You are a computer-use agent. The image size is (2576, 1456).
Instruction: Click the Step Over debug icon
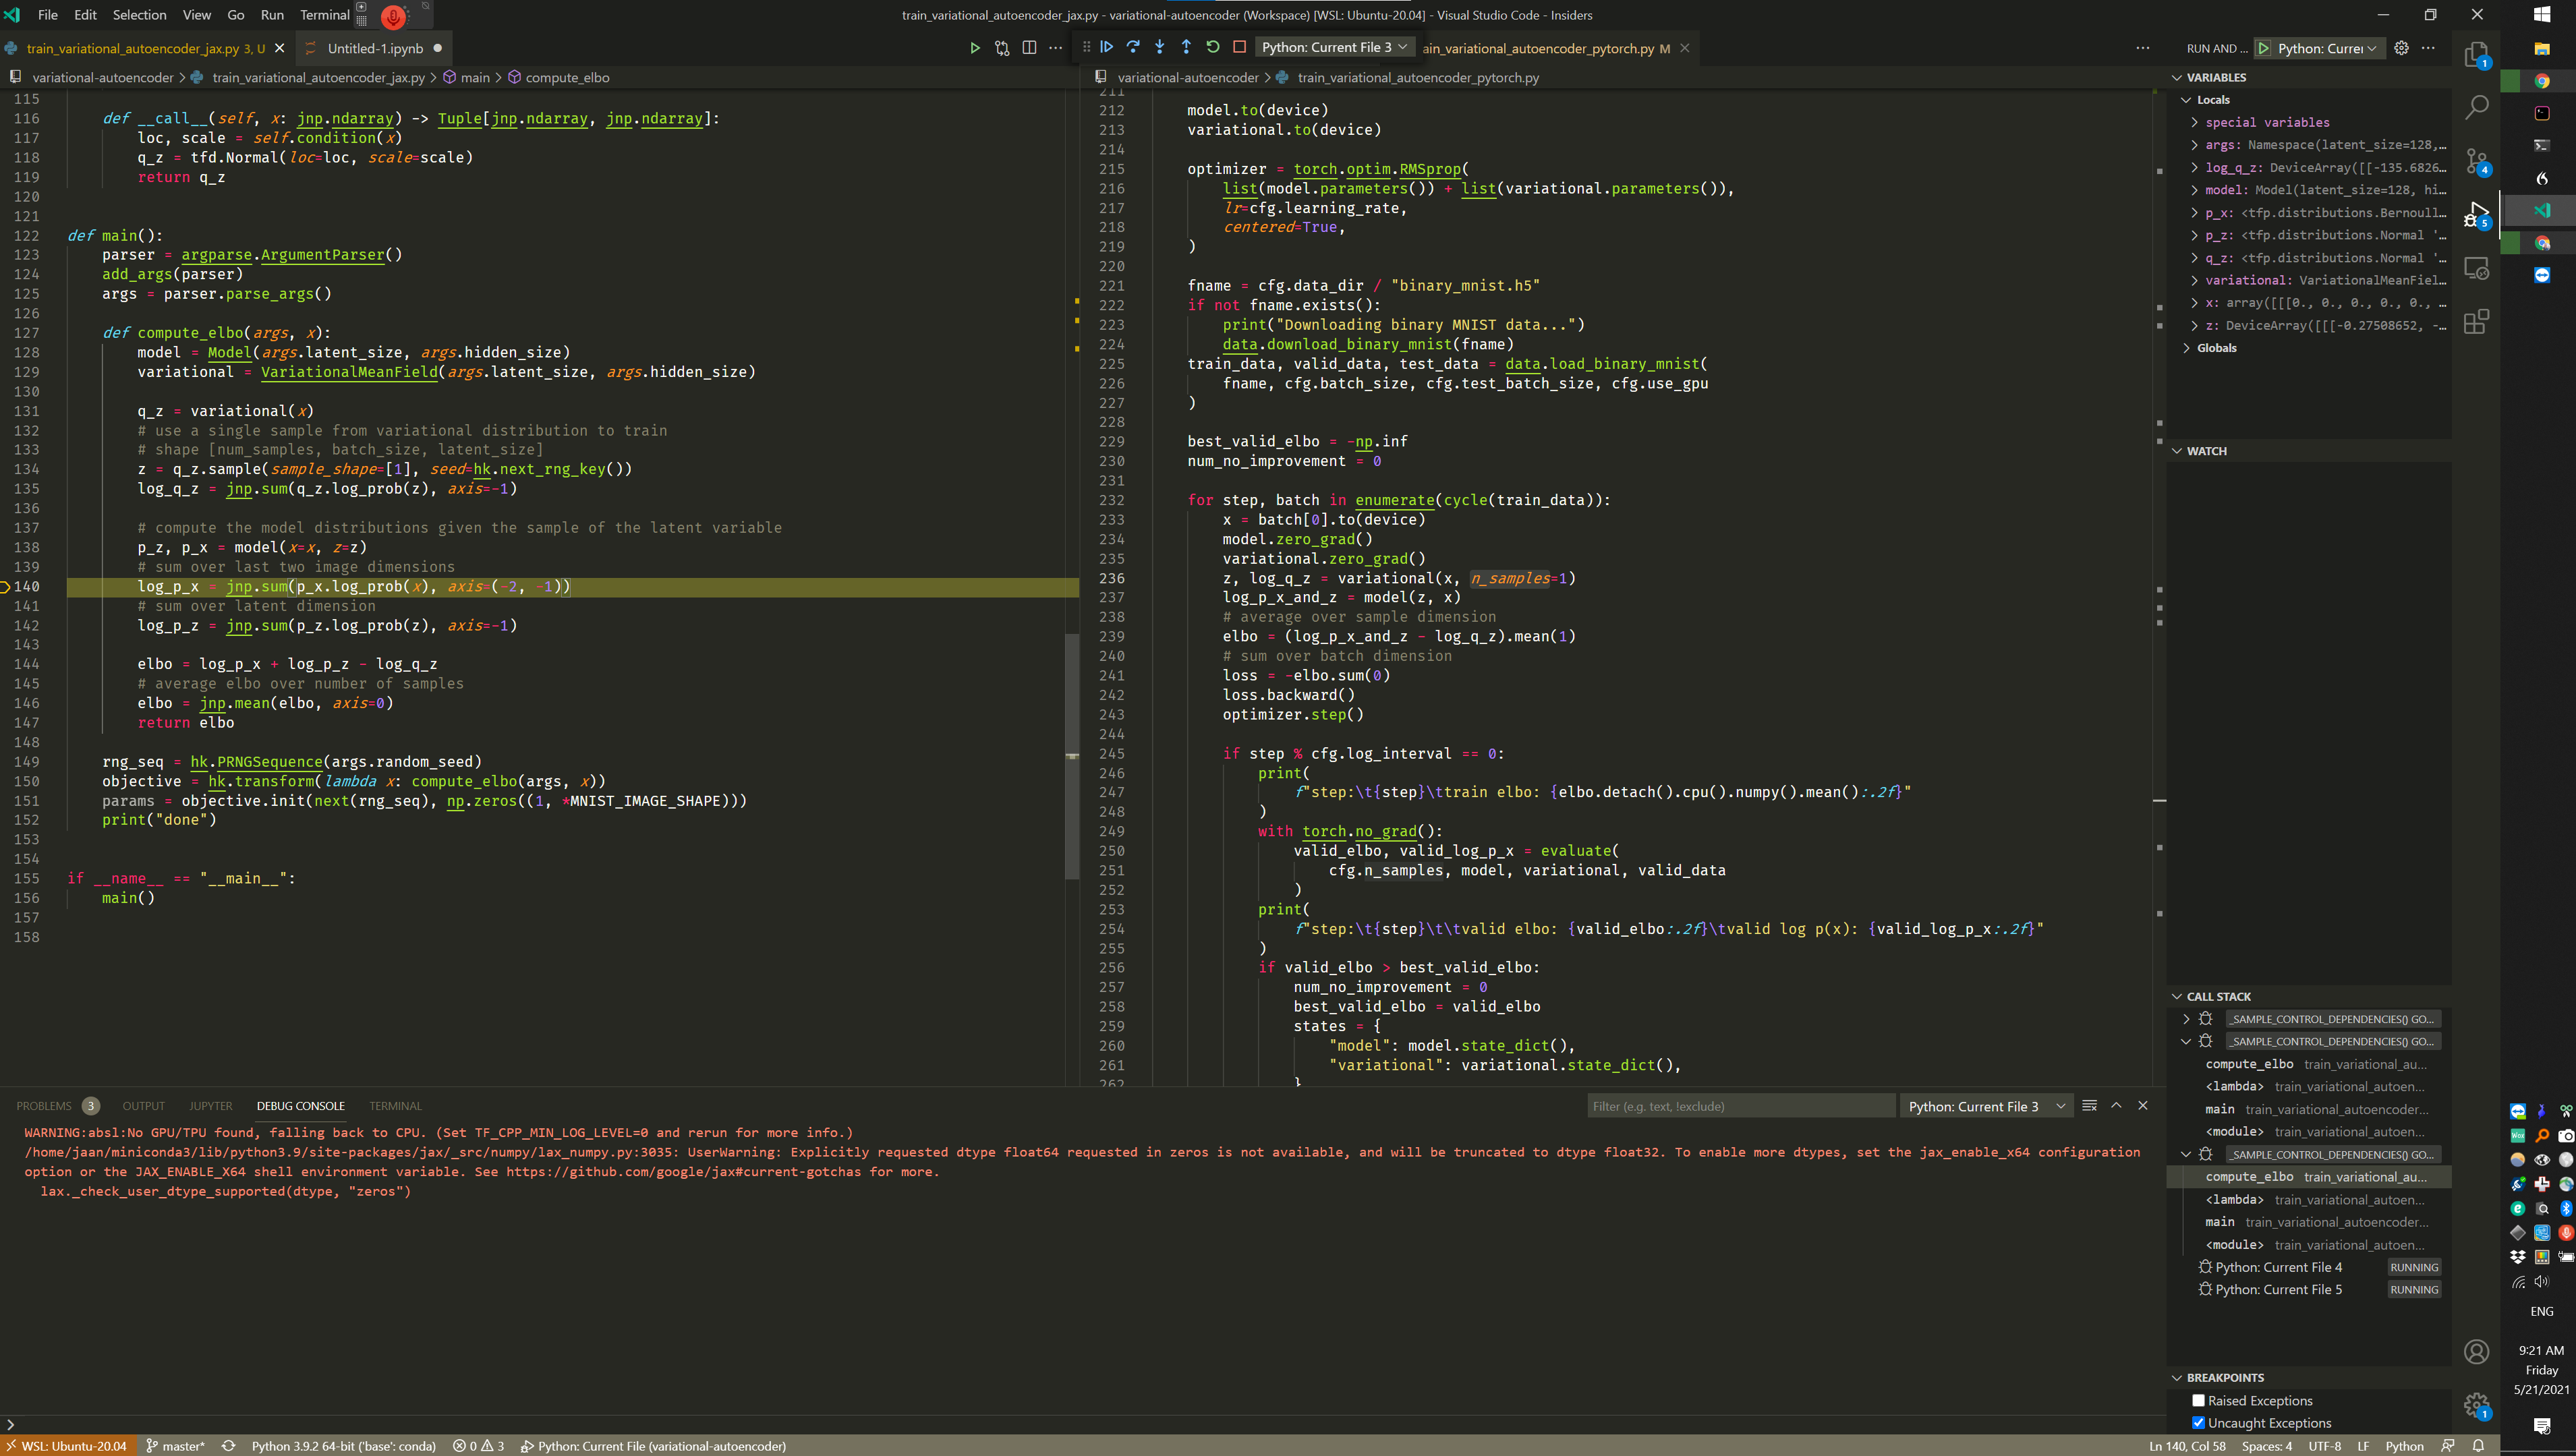point(1133,47)
